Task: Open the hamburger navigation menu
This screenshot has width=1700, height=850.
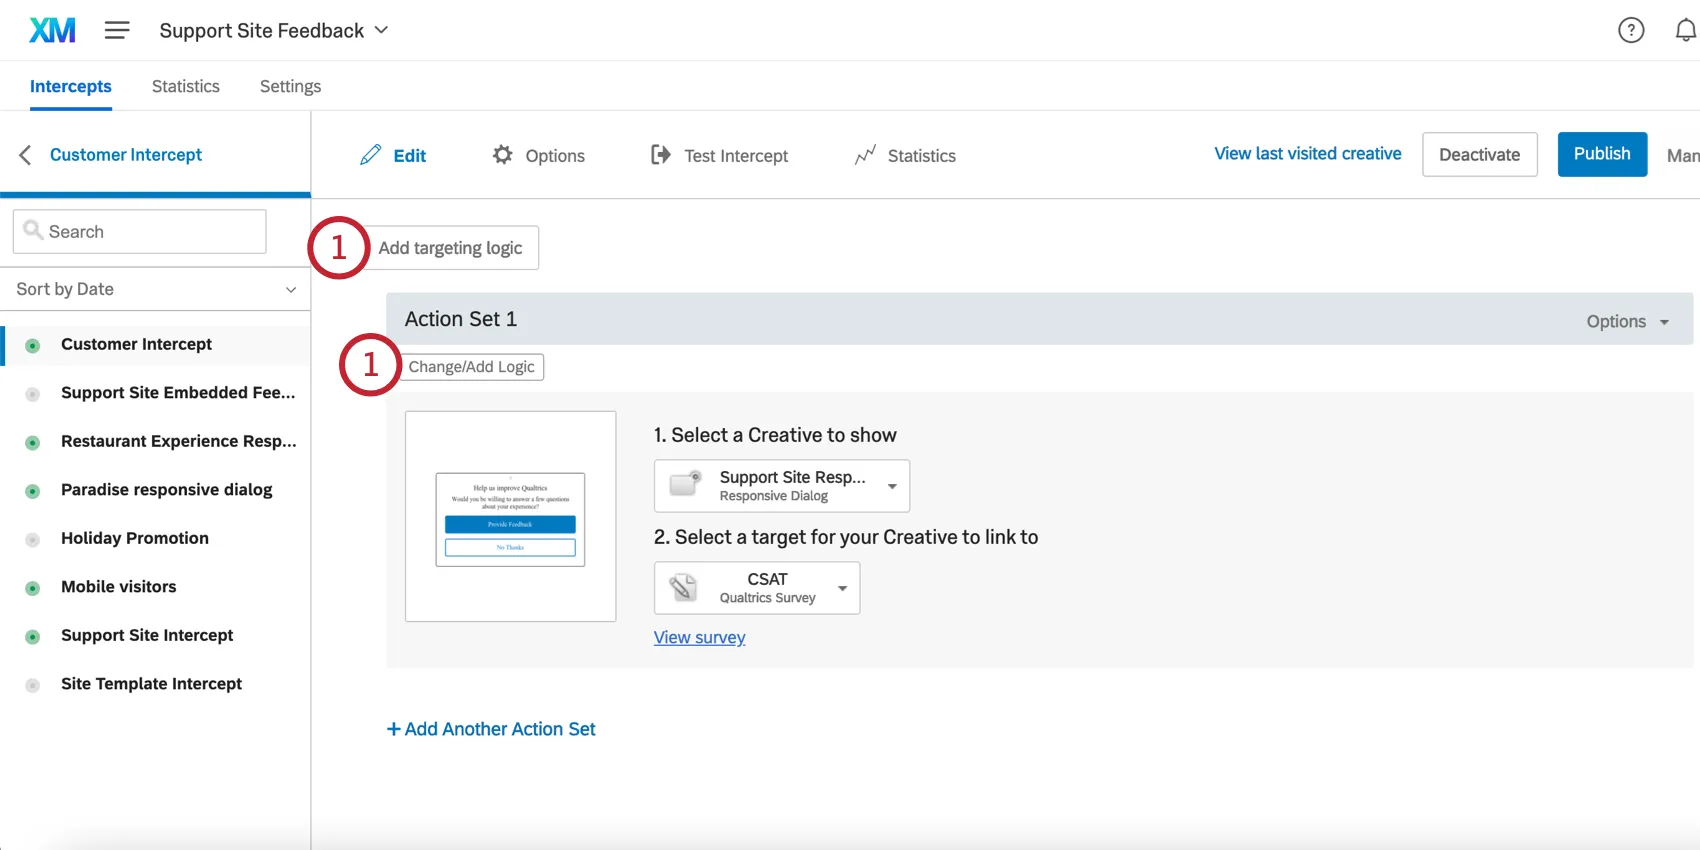Action: coord(117,31)
